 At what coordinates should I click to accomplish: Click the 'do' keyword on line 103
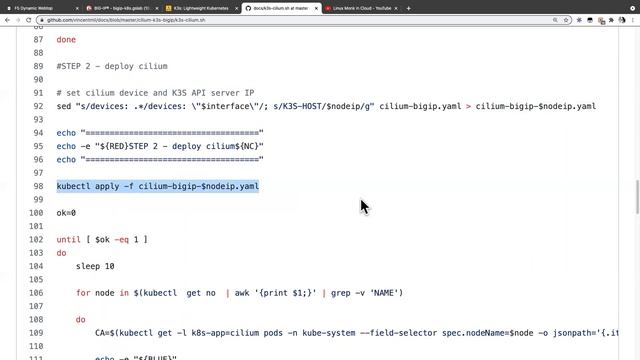61,253
